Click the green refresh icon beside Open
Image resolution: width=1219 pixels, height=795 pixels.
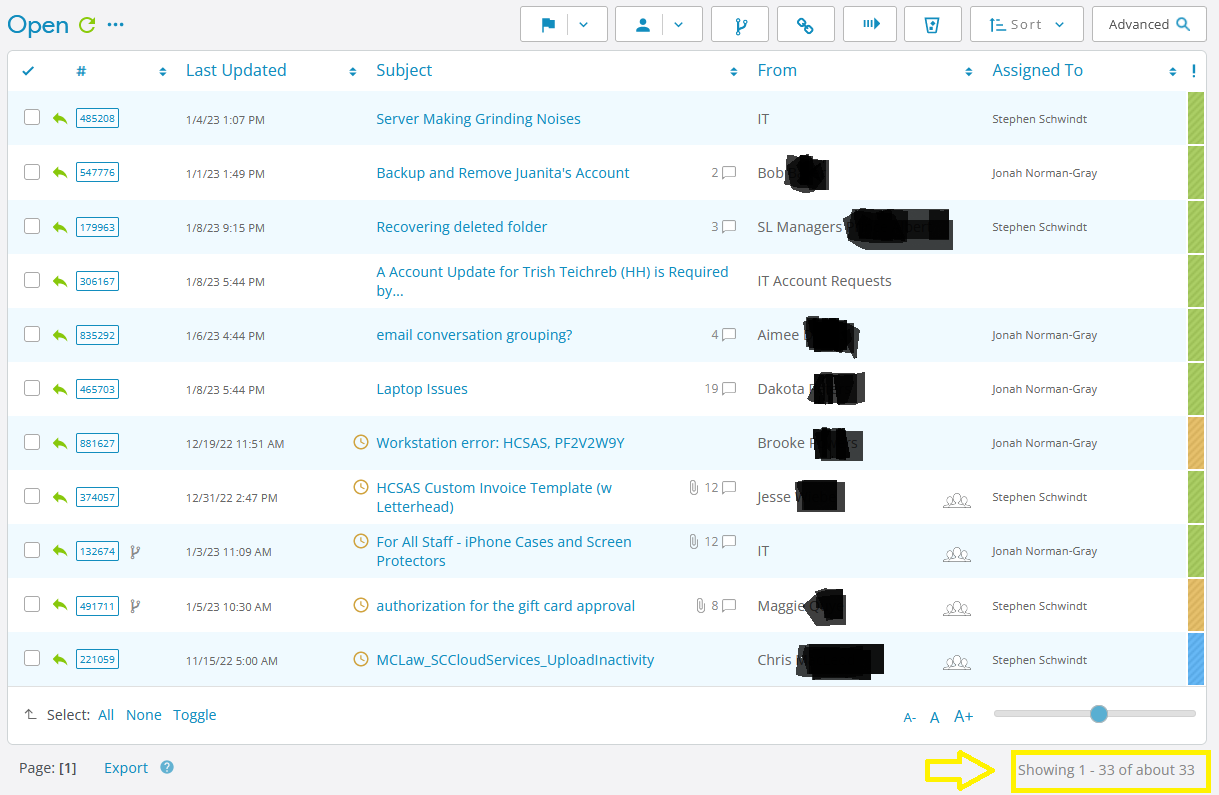87,25
